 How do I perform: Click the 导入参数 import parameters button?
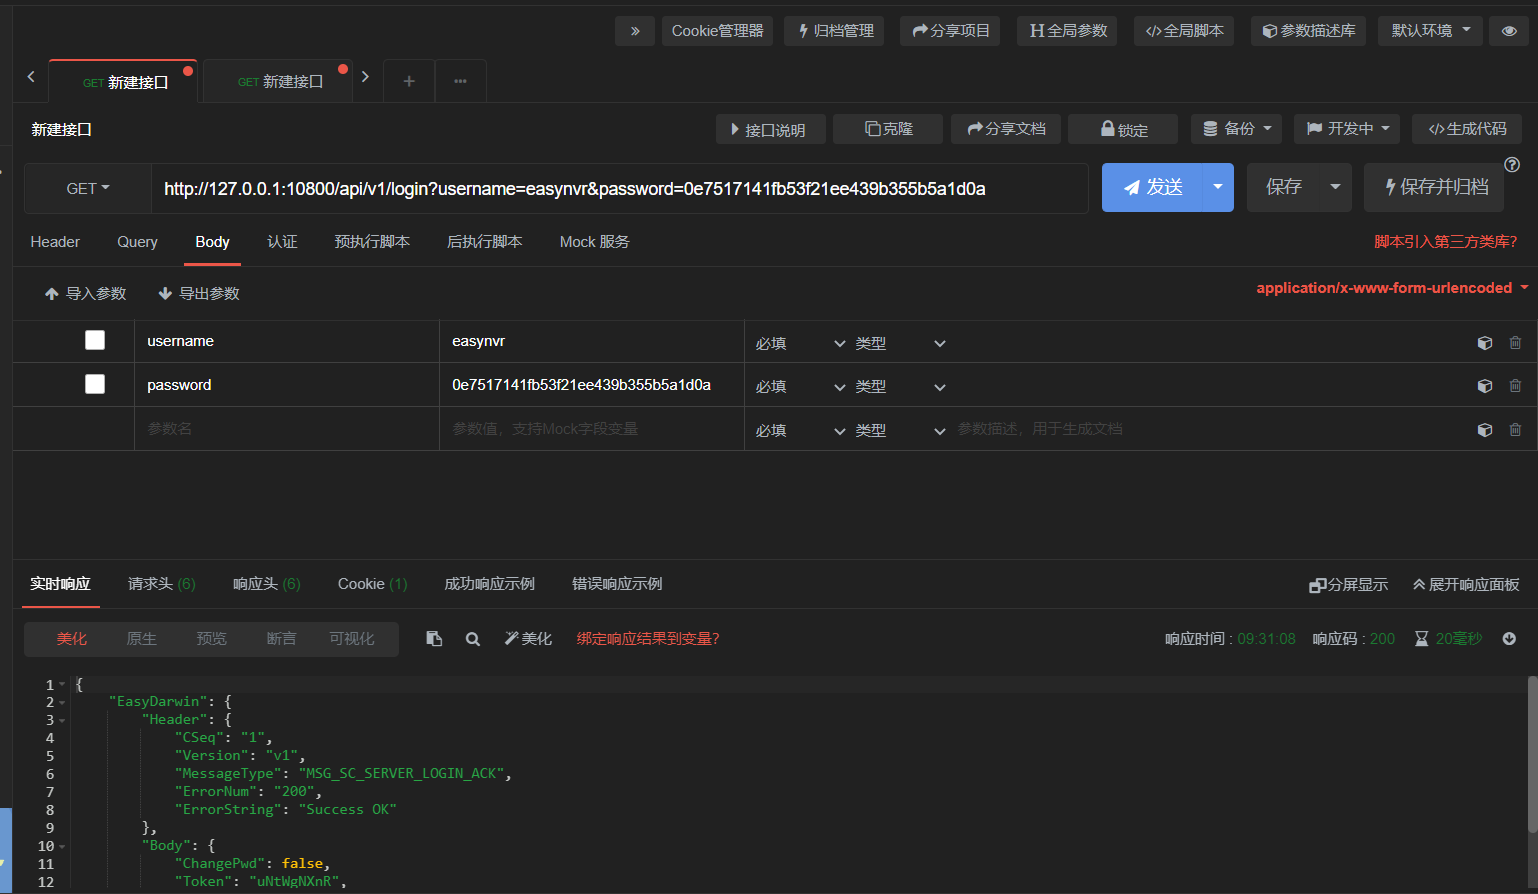[x=86, y=293]
